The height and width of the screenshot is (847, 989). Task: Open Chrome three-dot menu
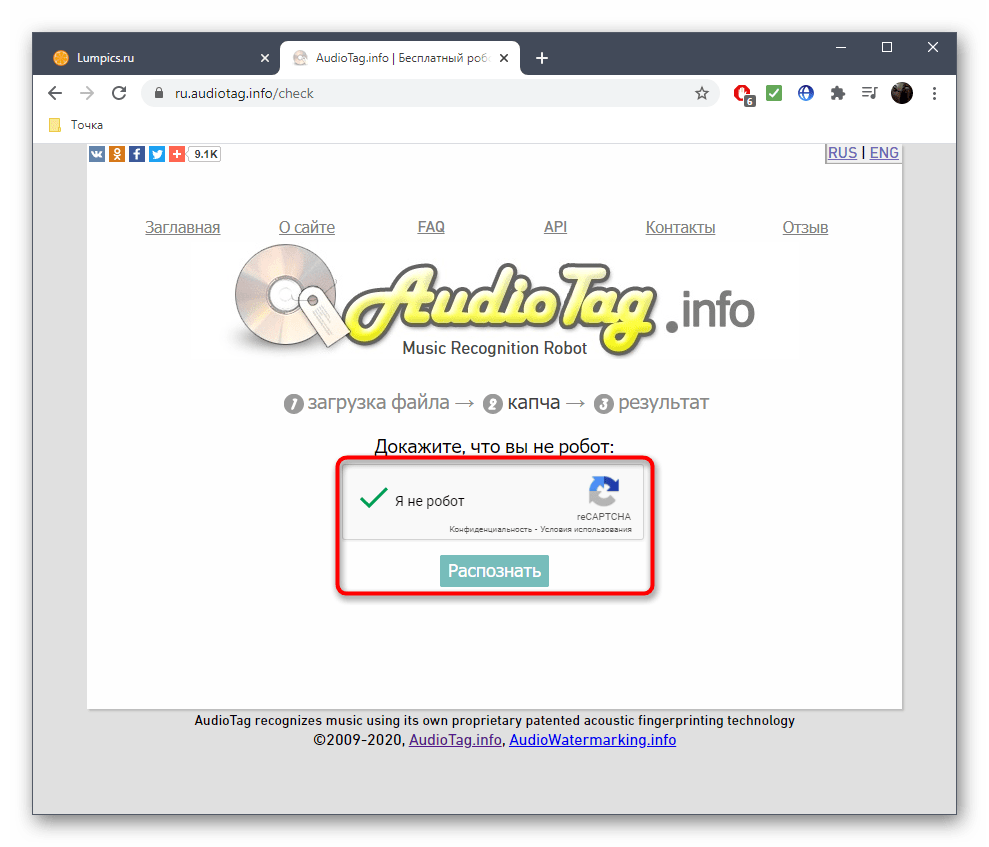pyautogui.click(x=934, y=93)
